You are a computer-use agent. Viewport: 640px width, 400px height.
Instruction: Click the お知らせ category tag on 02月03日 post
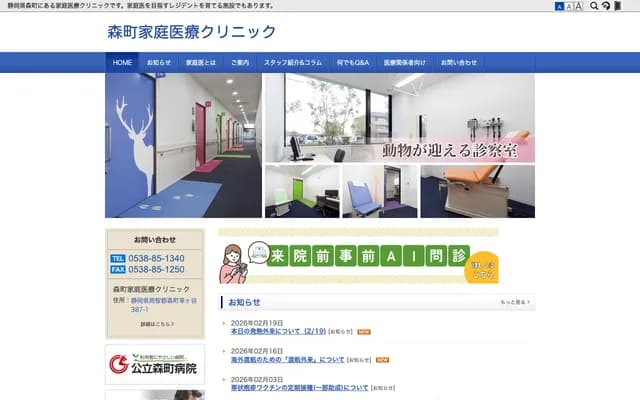tap(382, 388)
